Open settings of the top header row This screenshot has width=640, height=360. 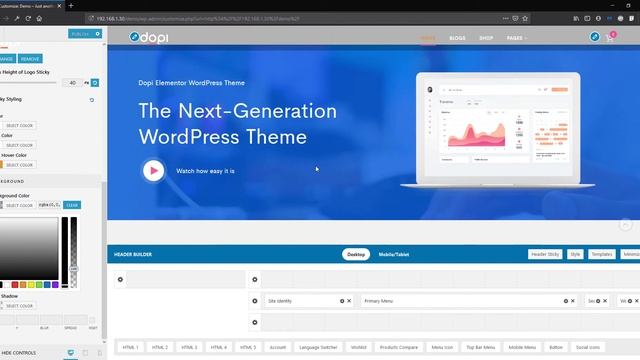(x=255, y=280)
